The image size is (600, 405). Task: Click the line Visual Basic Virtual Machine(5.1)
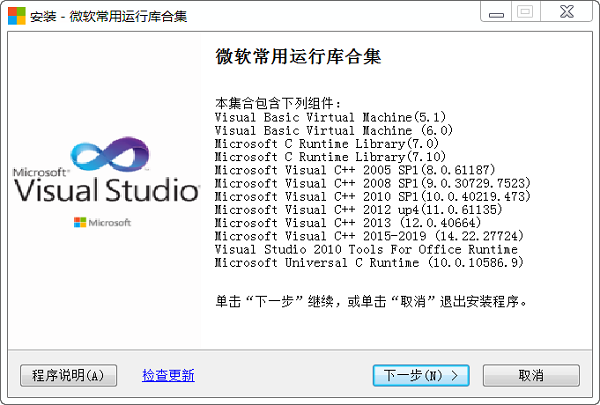[330, 117]
